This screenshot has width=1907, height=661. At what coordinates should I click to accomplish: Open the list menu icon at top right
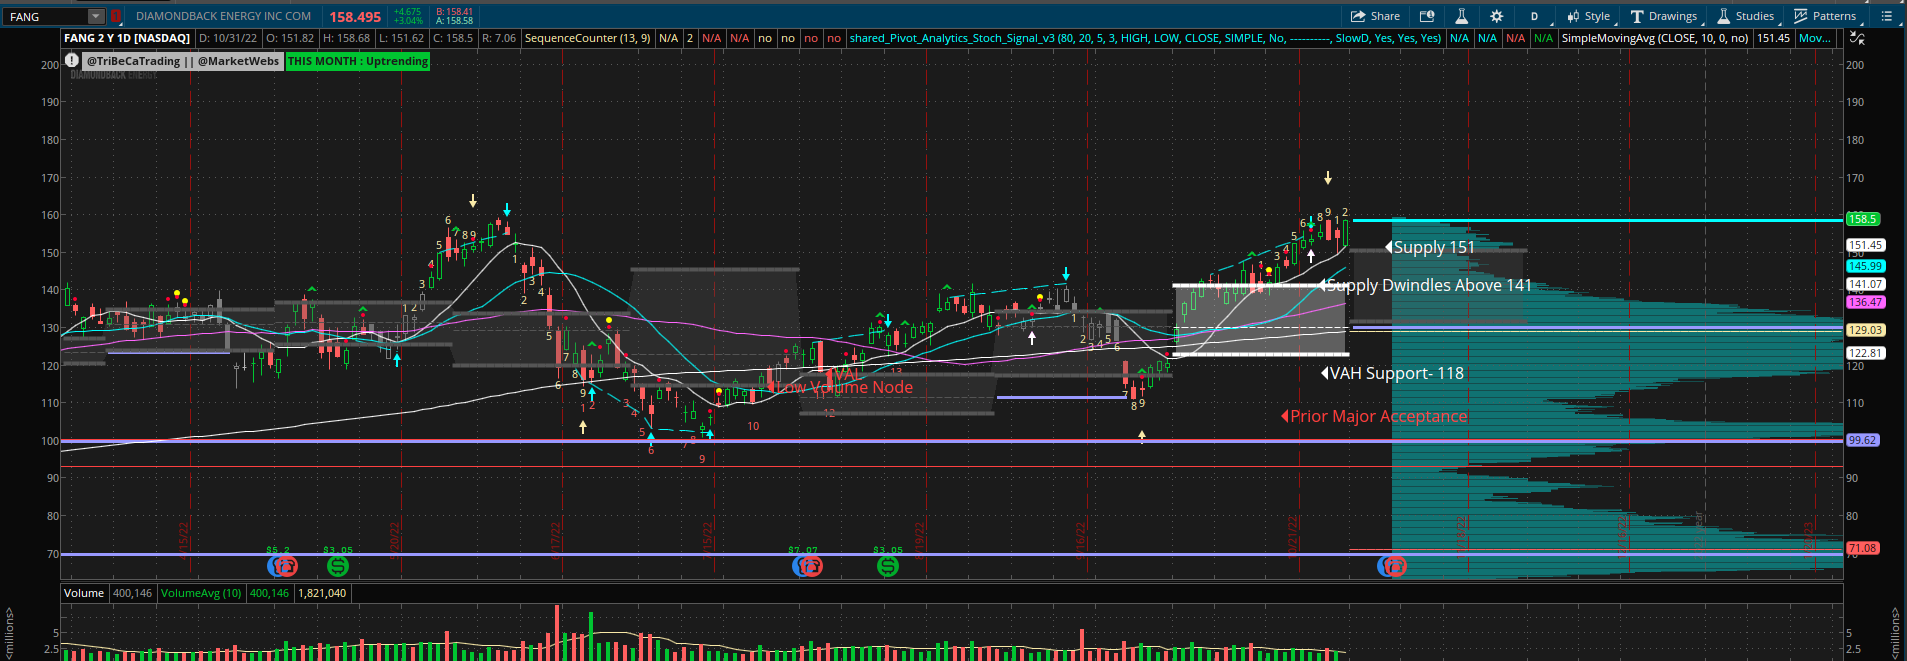pos(1887,16)
